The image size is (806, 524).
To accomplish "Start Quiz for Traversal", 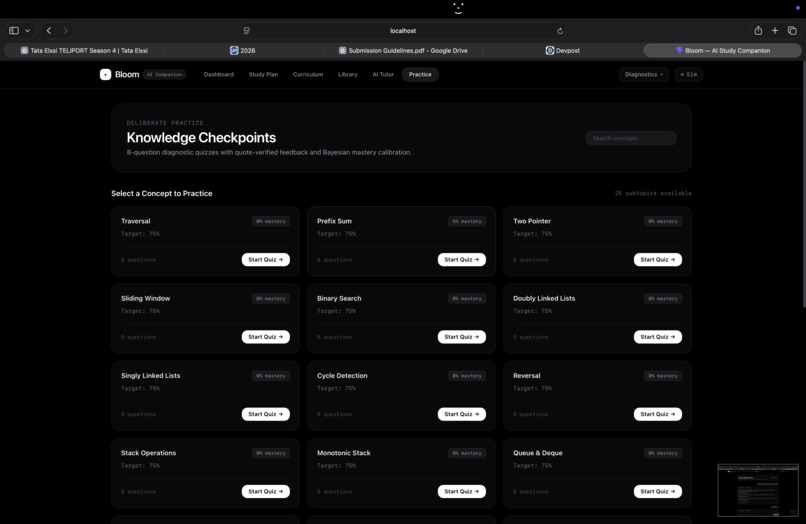I will [266, 260].
